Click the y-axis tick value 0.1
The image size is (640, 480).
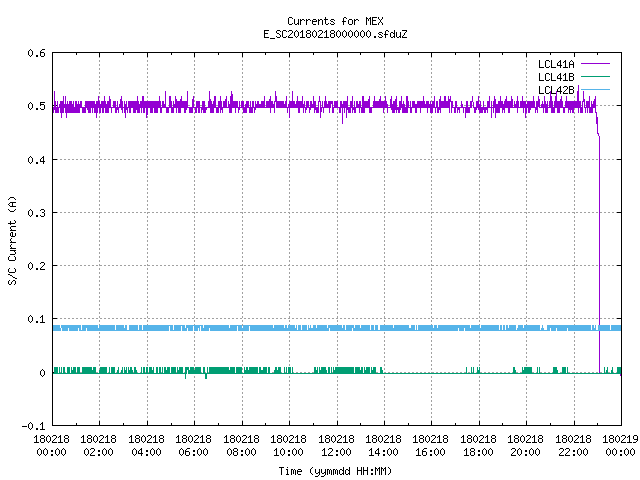[x=36, y=320]
